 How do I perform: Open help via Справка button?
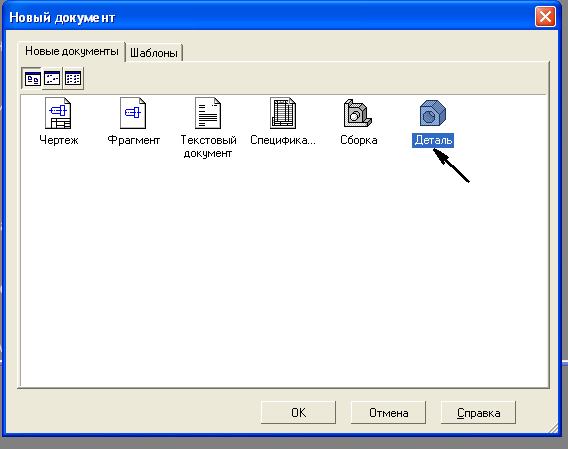tap(478, 412)
